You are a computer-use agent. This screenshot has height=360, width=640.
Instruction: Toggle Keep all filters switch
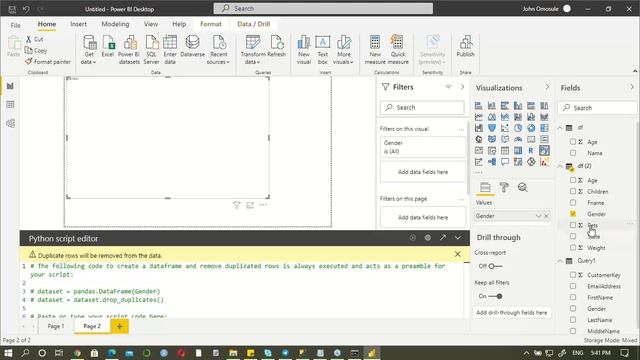pos(496,296)
